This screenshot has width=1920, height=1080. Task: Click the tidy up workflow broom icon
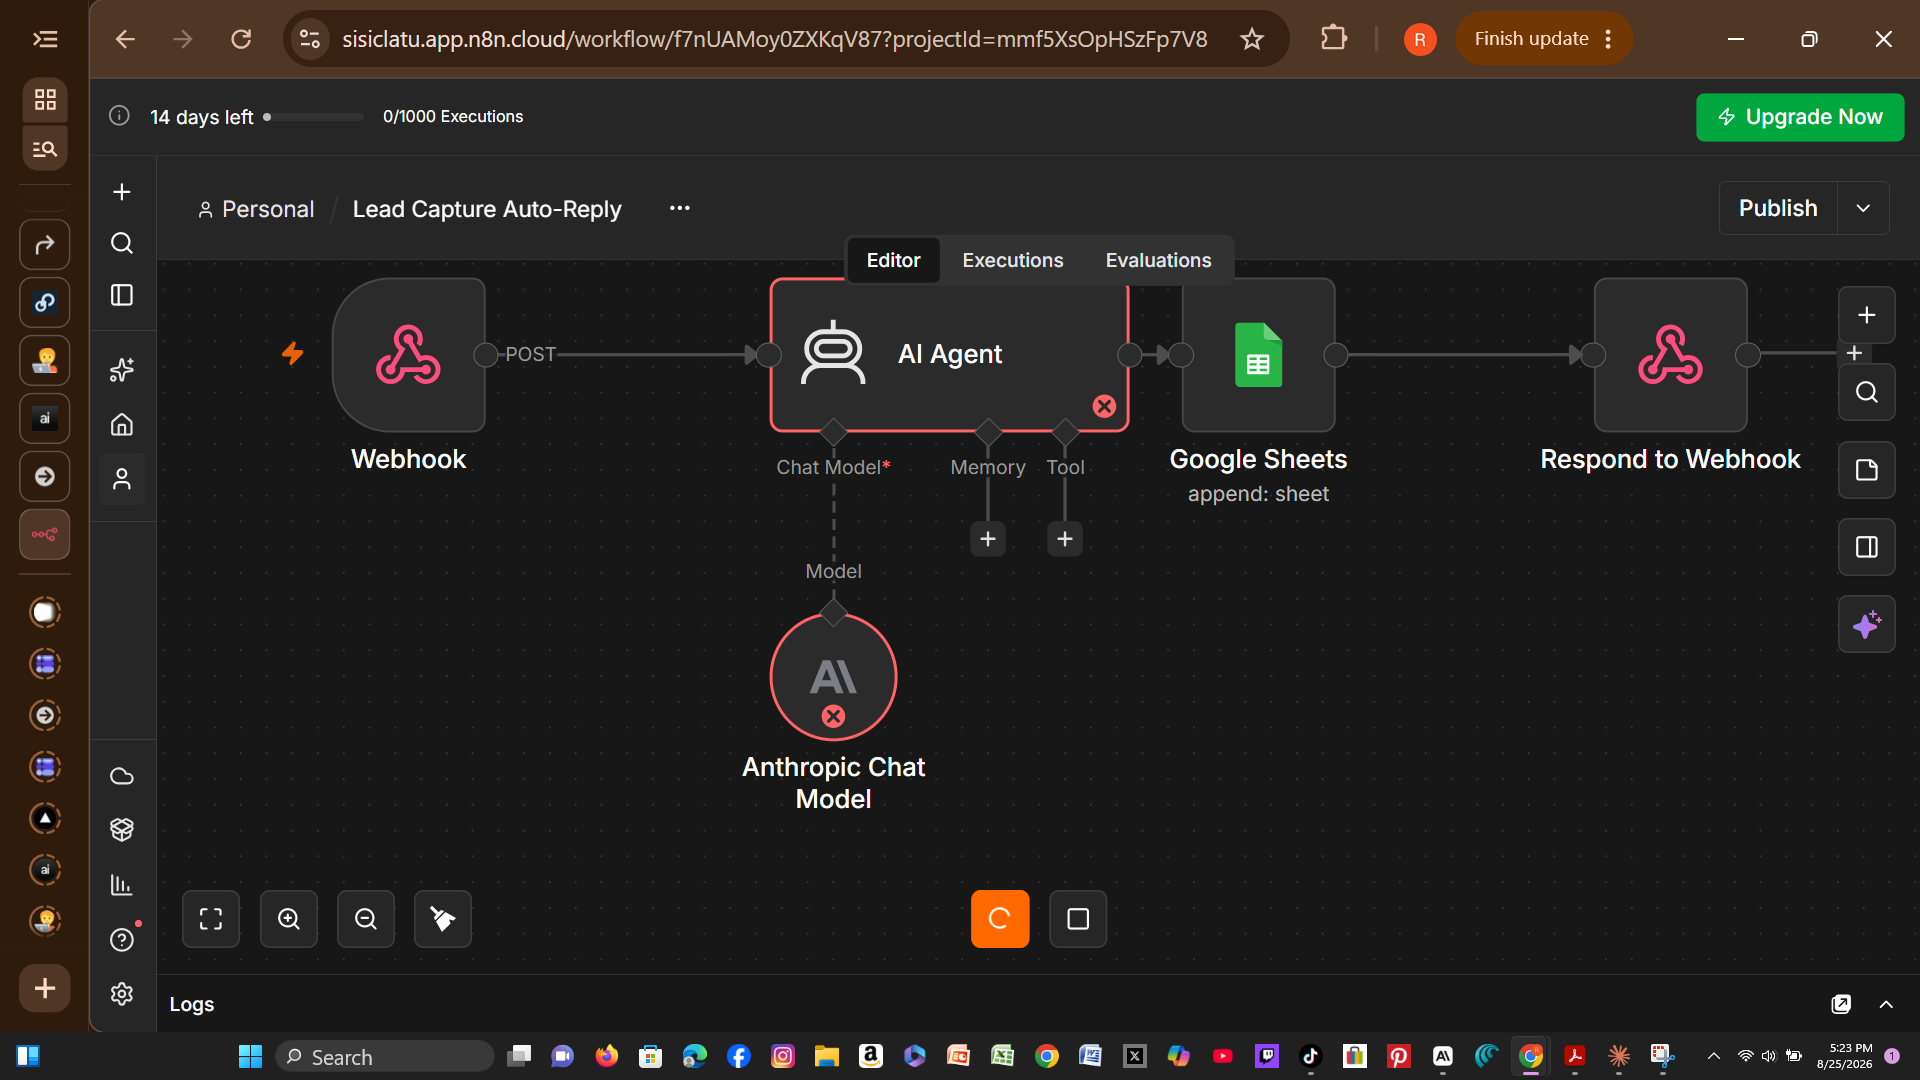443,919
